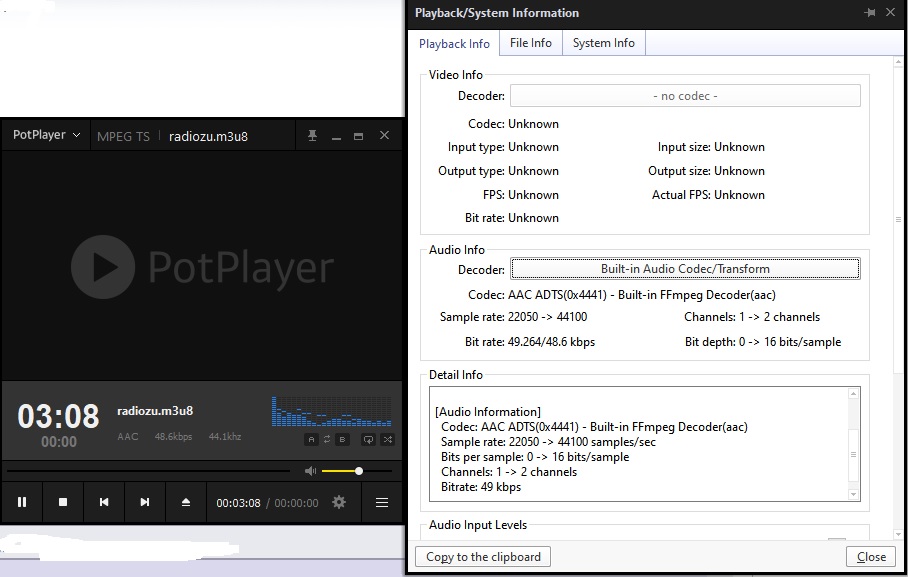The width and height of the screenshot is (908, 577).
Task: Skip to the next track
Action: click(145, 502)
